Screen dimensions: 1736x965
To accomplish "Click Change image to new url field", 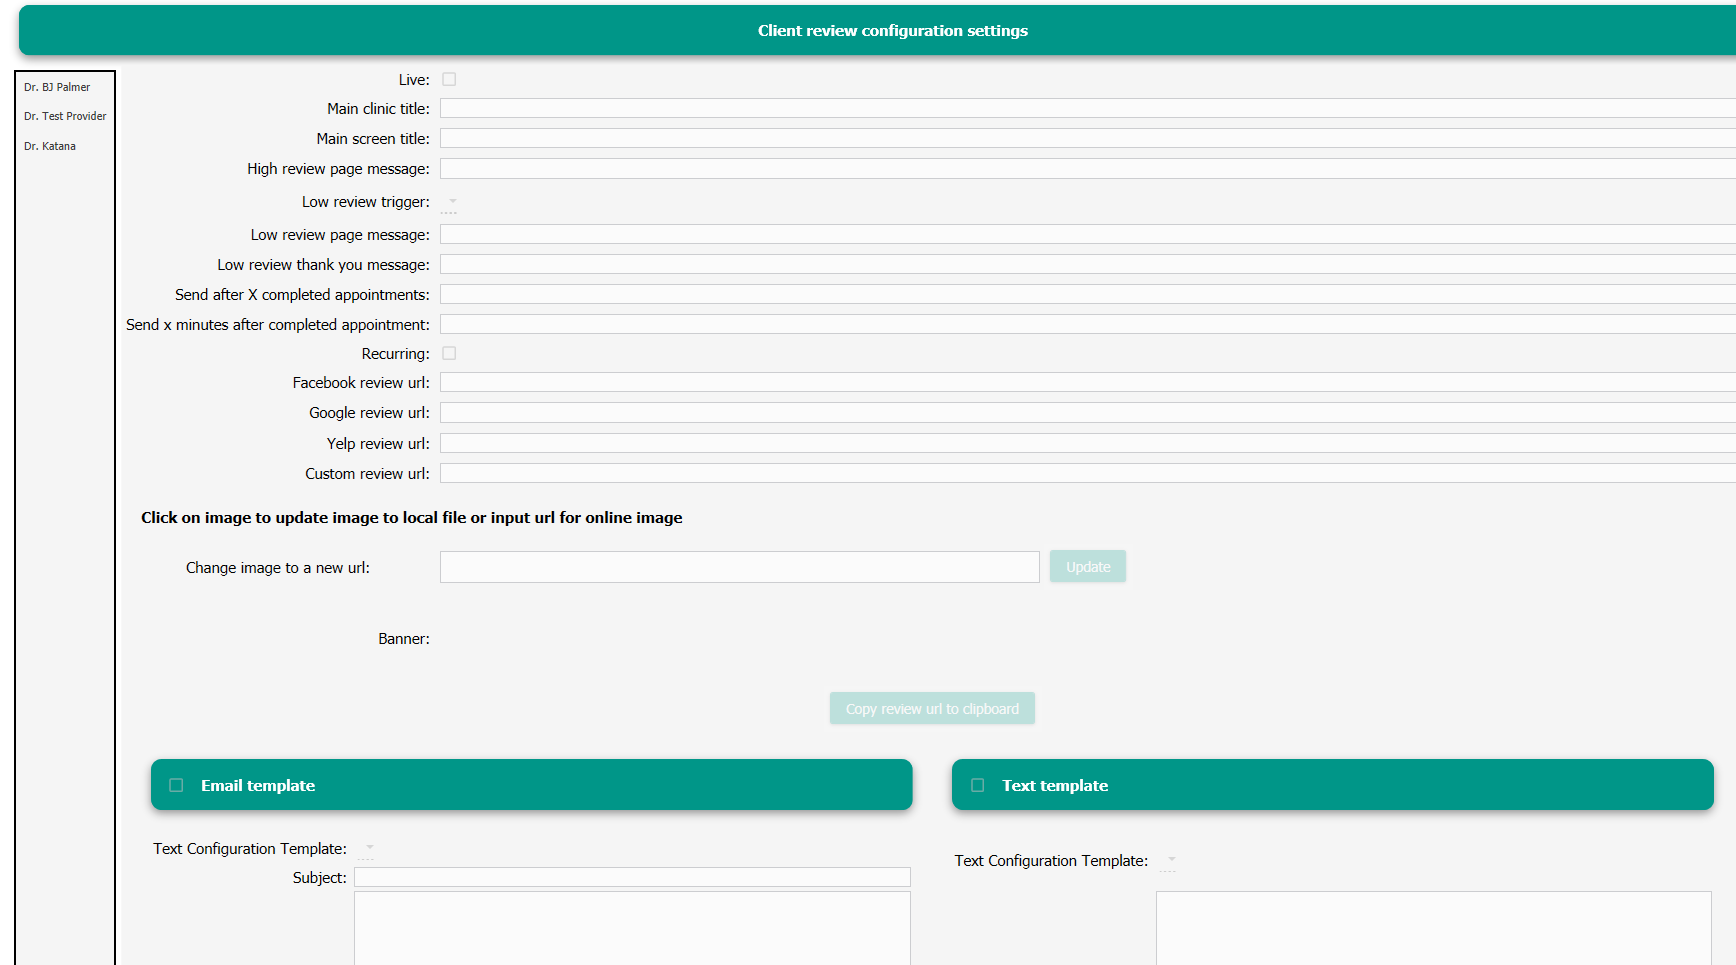I will click(740, 567).
